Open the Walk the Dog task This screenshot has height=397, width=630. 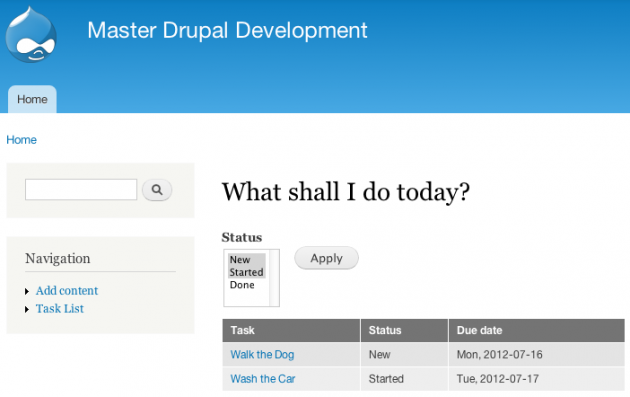click(x=262, y=354)
